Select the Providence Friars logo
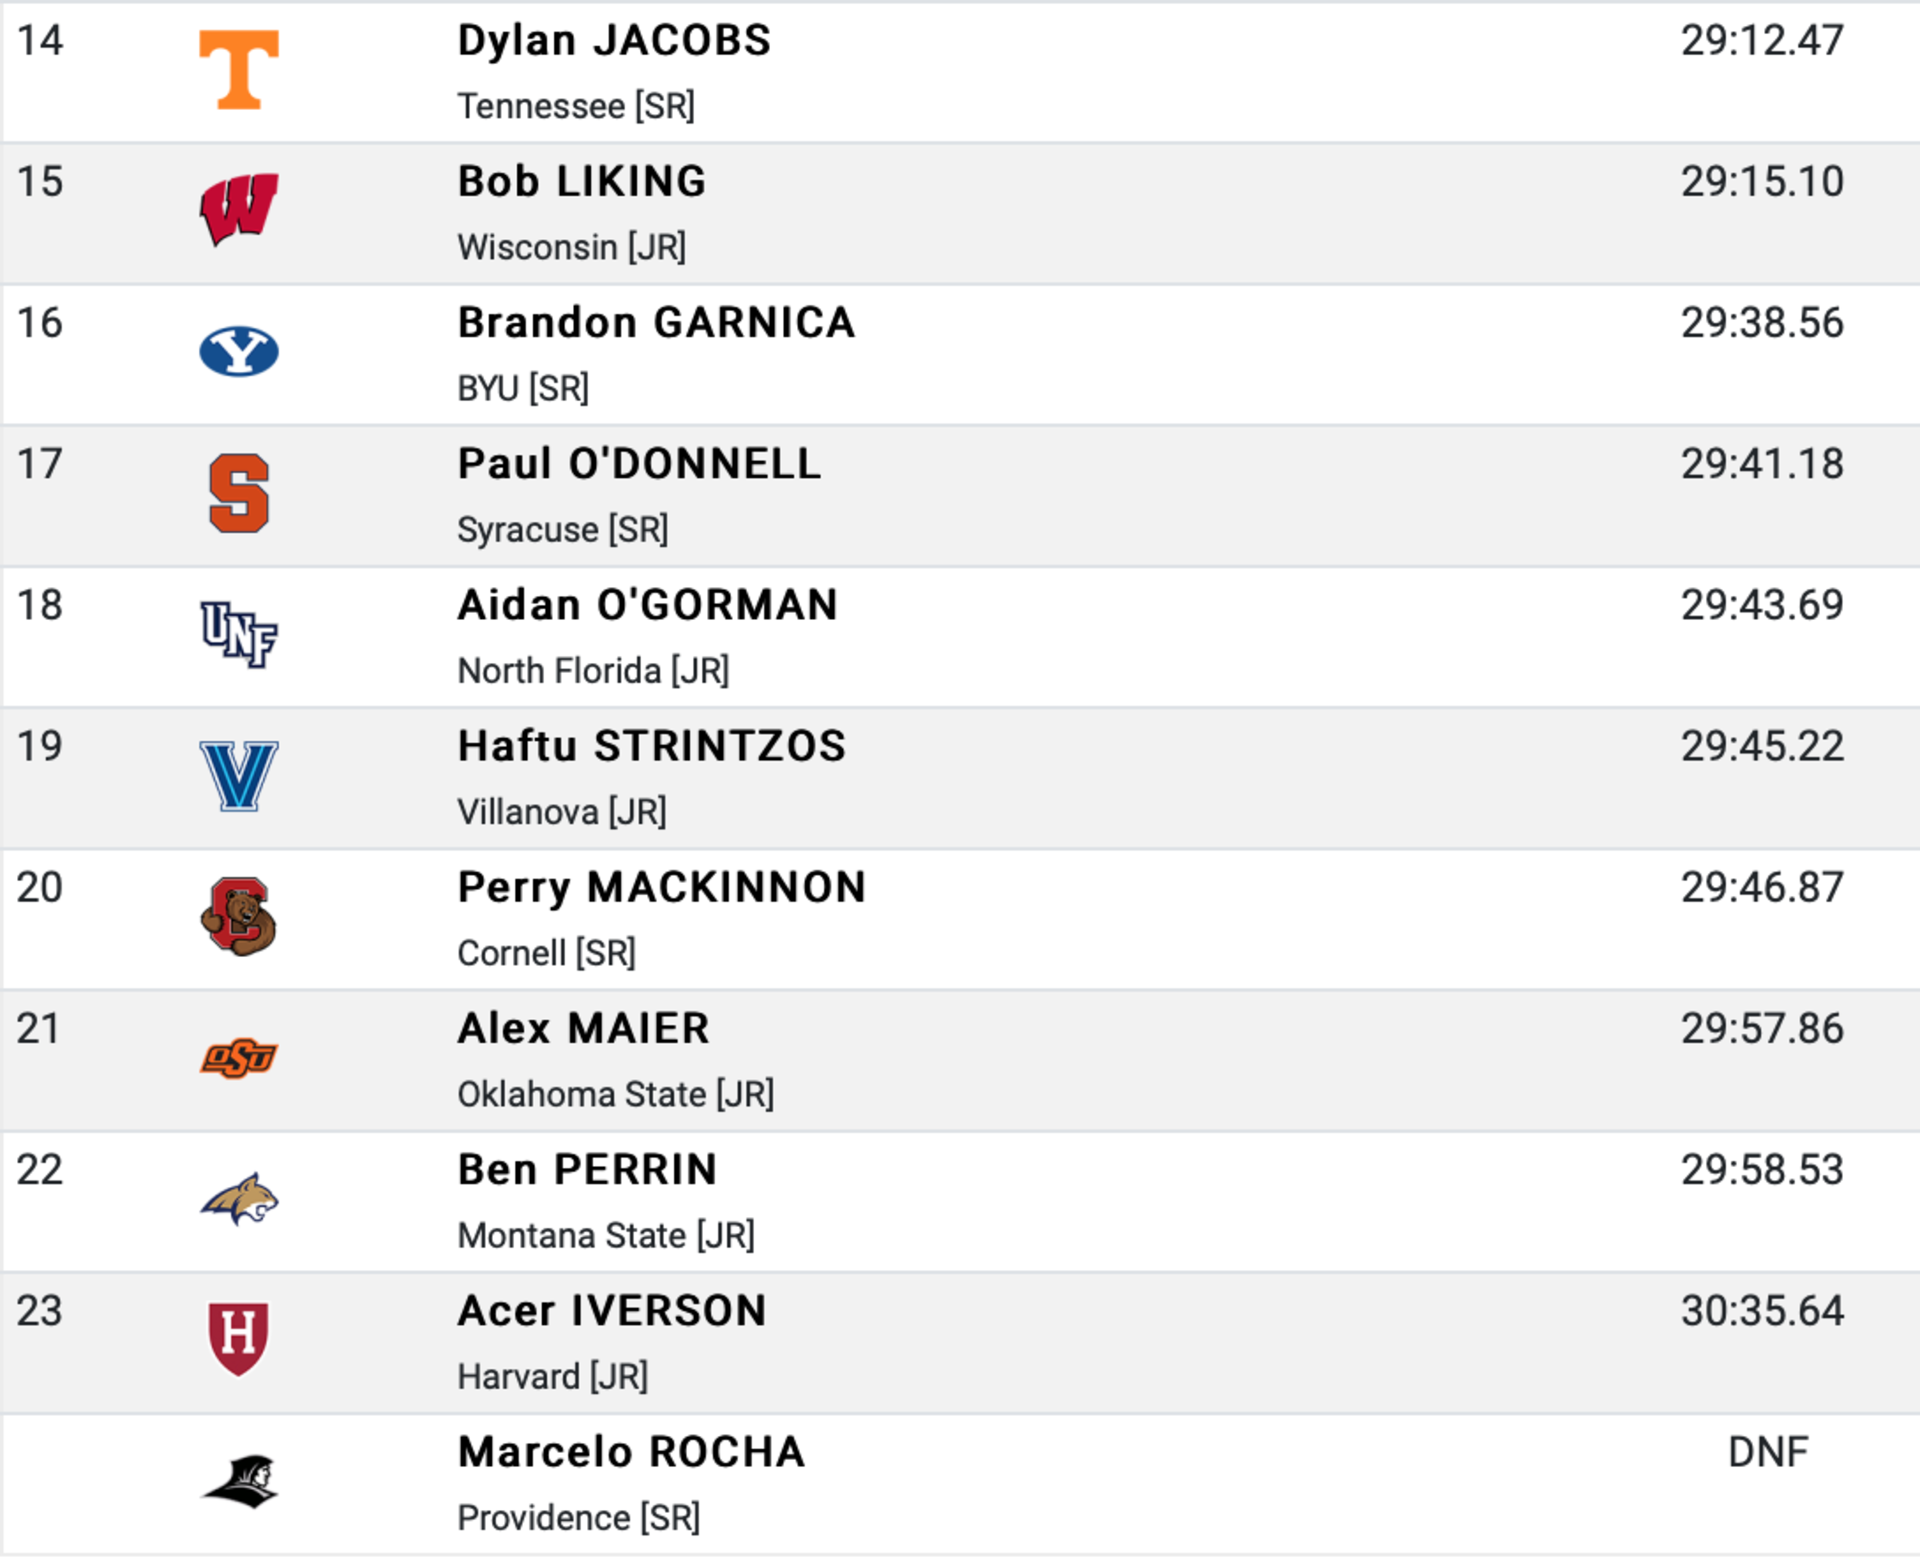This screenshot has width=1920, height=1560. point(240,1481)
